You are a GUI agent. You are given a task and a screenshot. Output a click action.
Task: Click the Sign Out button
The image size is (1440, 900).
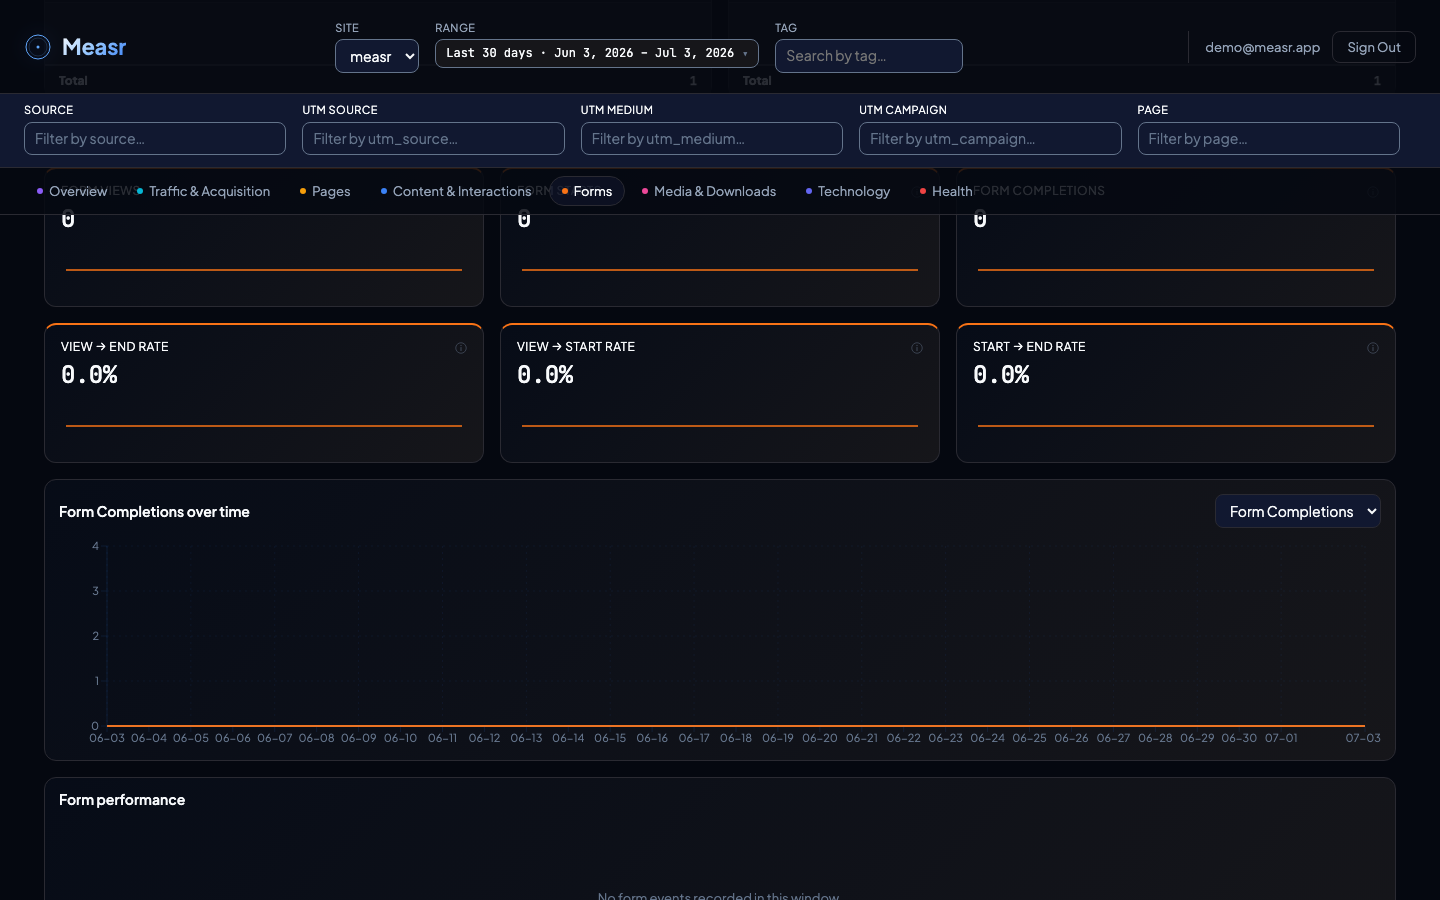[x=1374, y=47]
